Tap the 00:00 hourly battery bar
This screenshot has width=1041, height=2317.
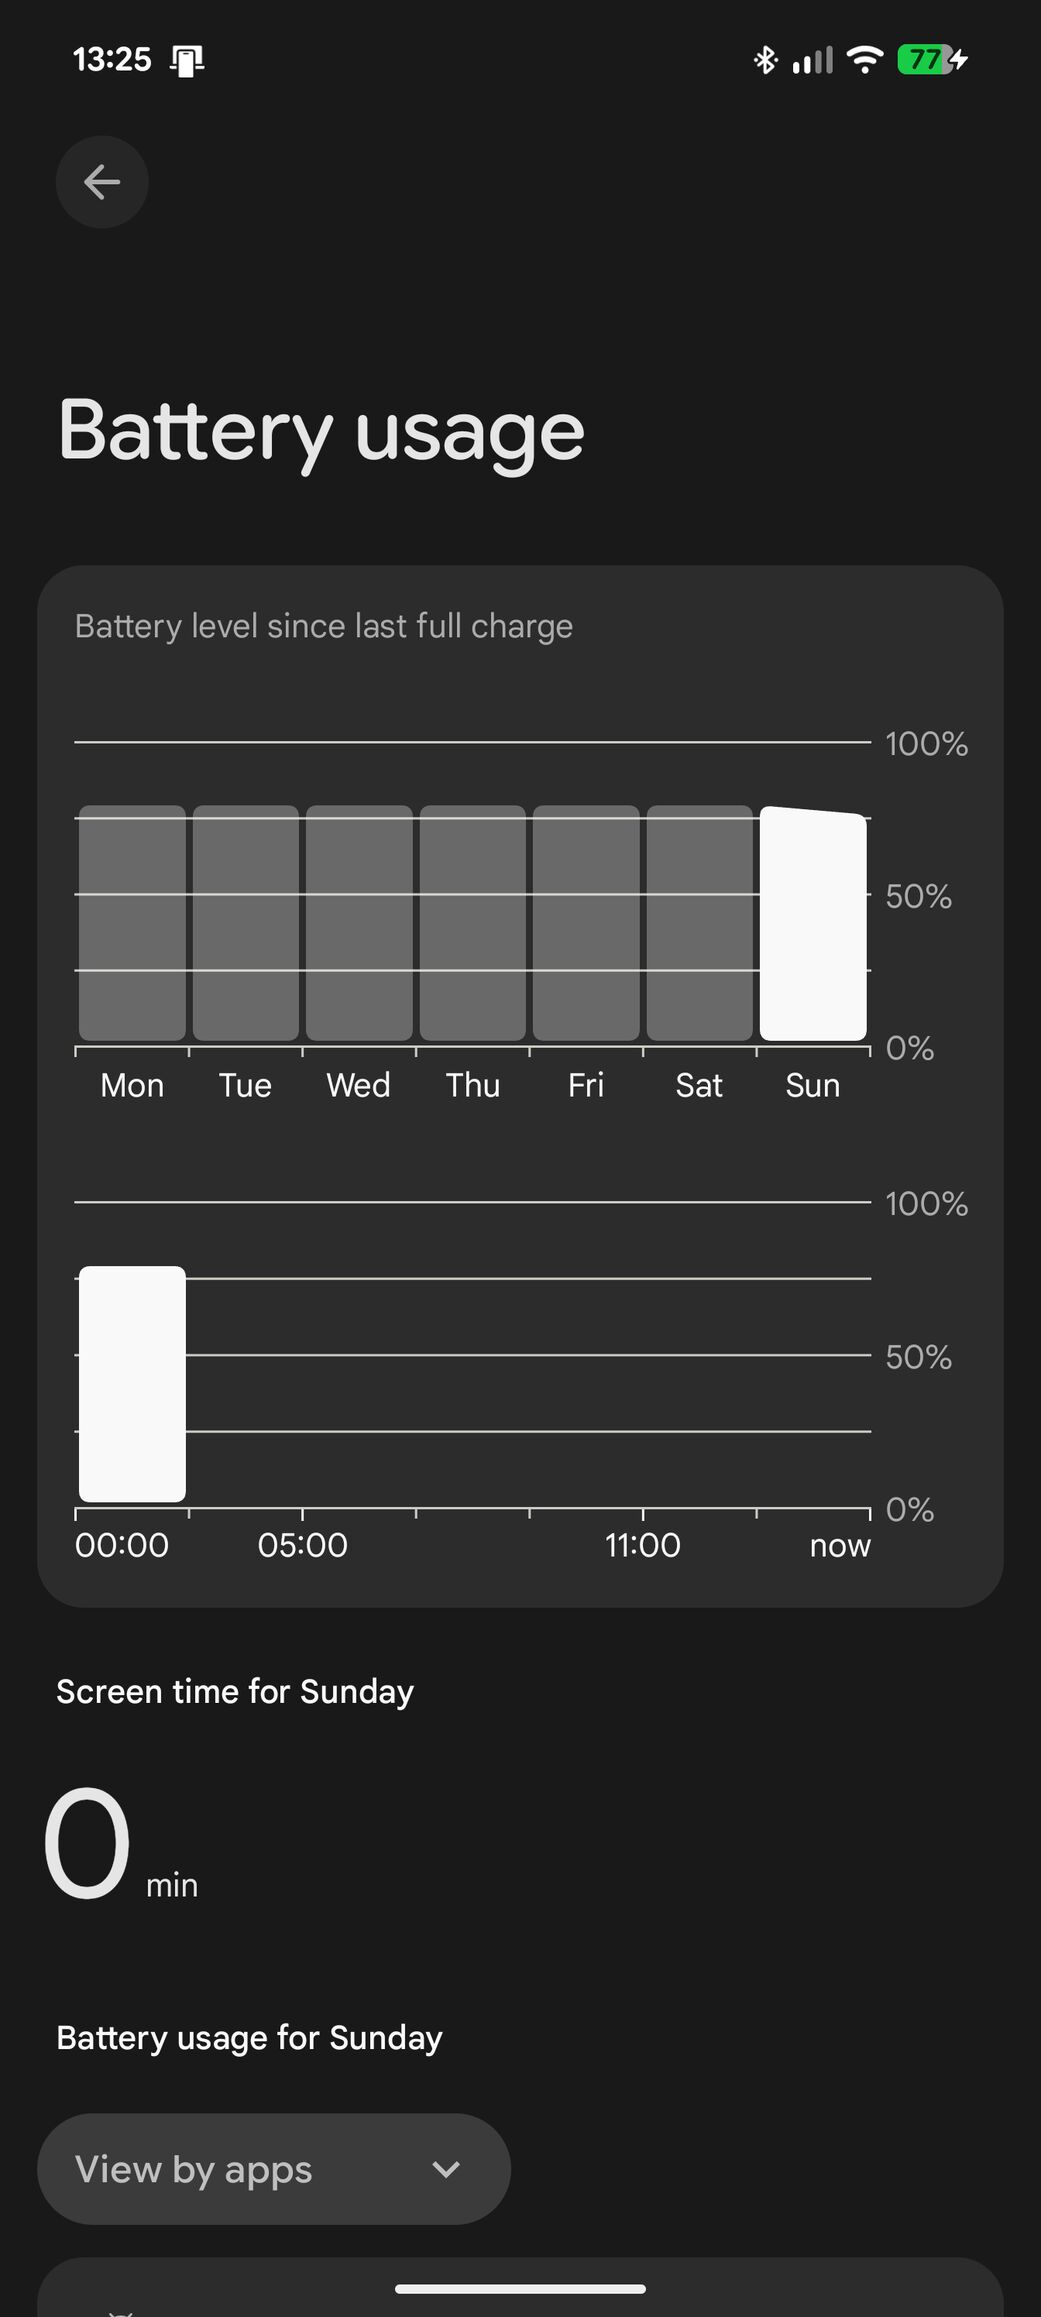[x=132, y=1384]
